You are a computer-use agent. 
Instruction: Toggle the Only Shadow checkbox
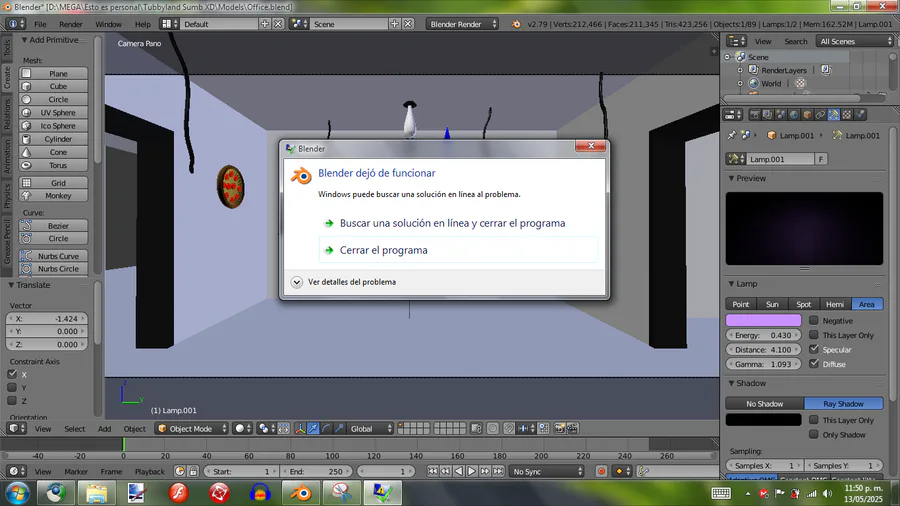814,434
